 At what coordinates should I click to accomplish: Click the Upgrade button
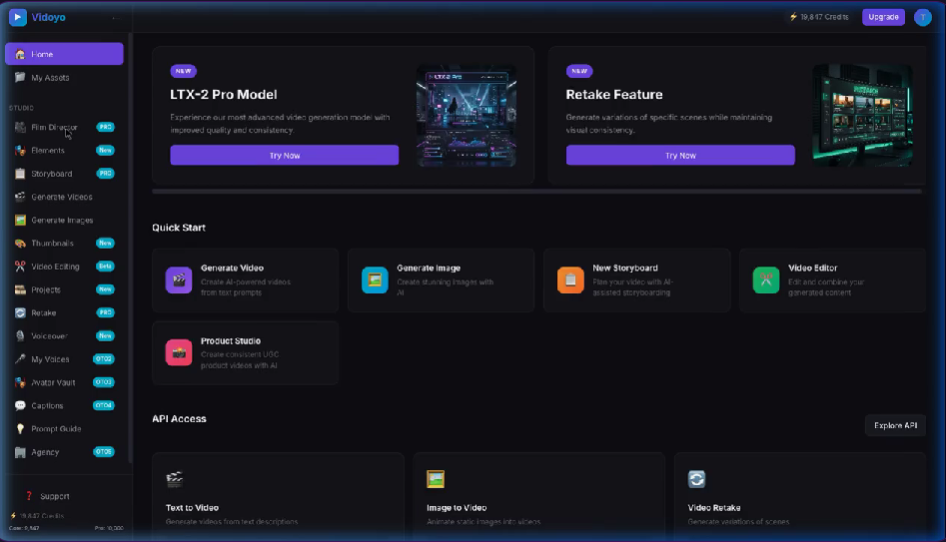883,17
